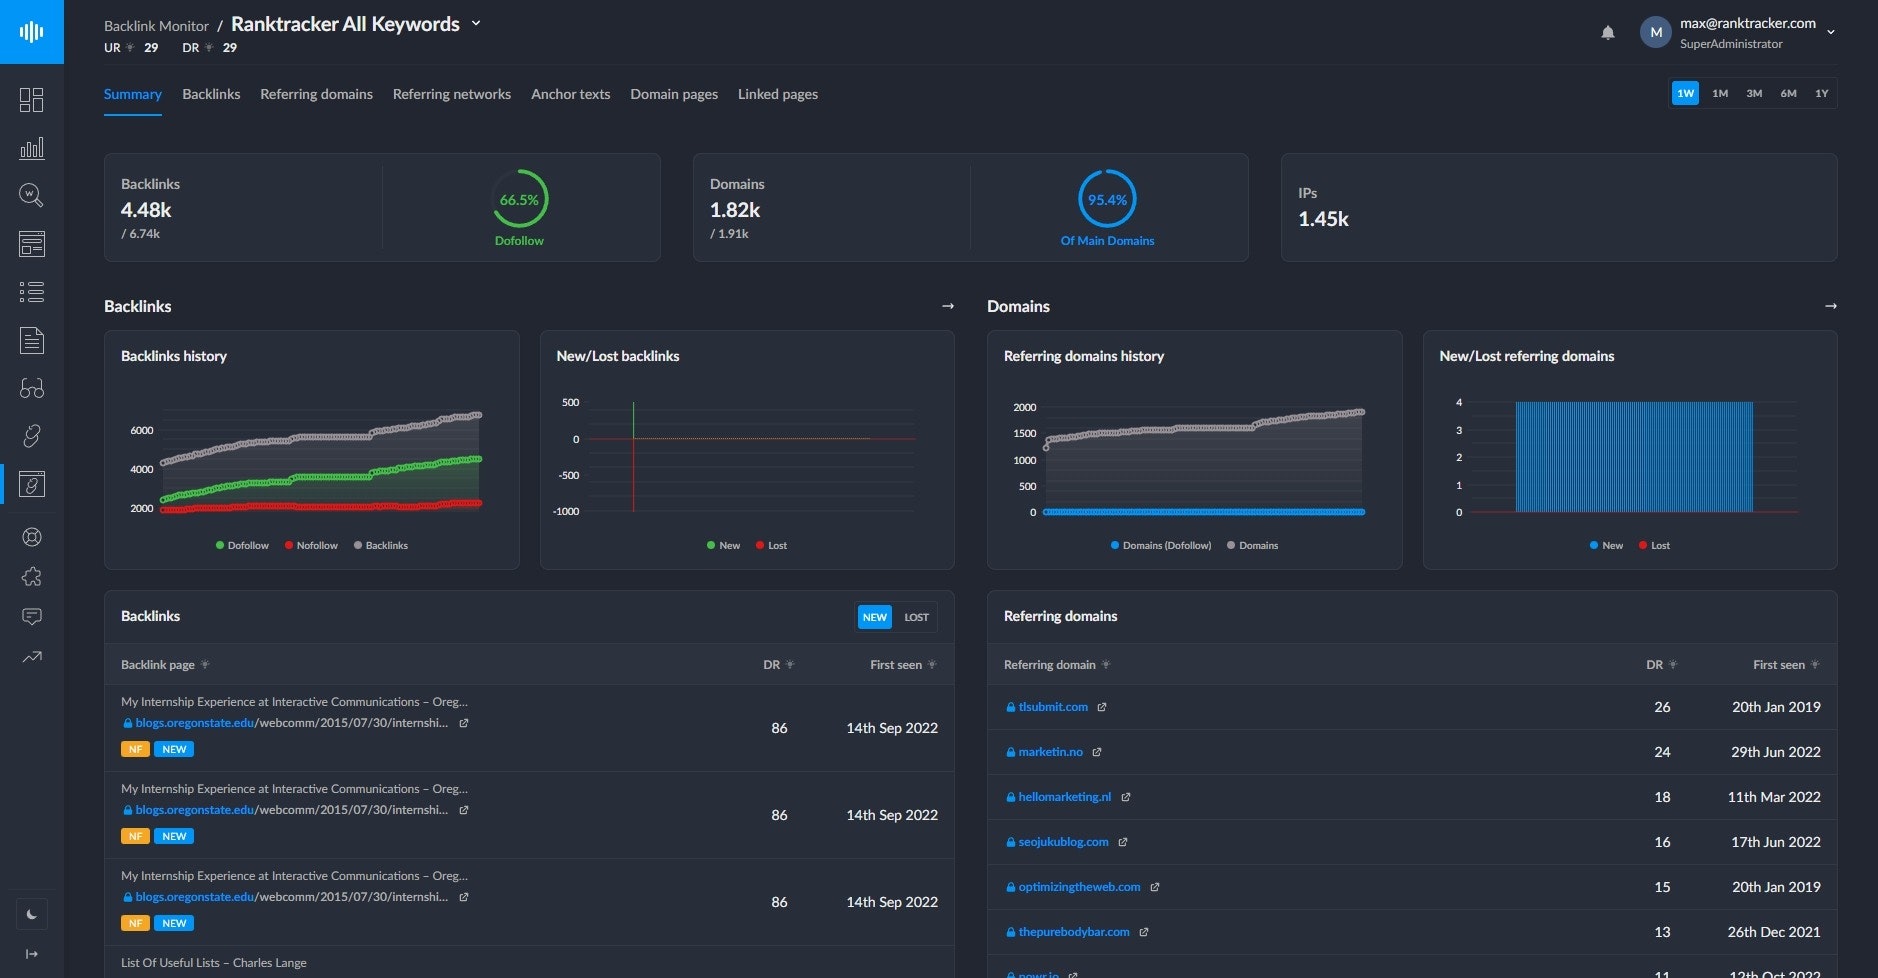Open the tlsubmit.com domain link

click(1053, 707)
